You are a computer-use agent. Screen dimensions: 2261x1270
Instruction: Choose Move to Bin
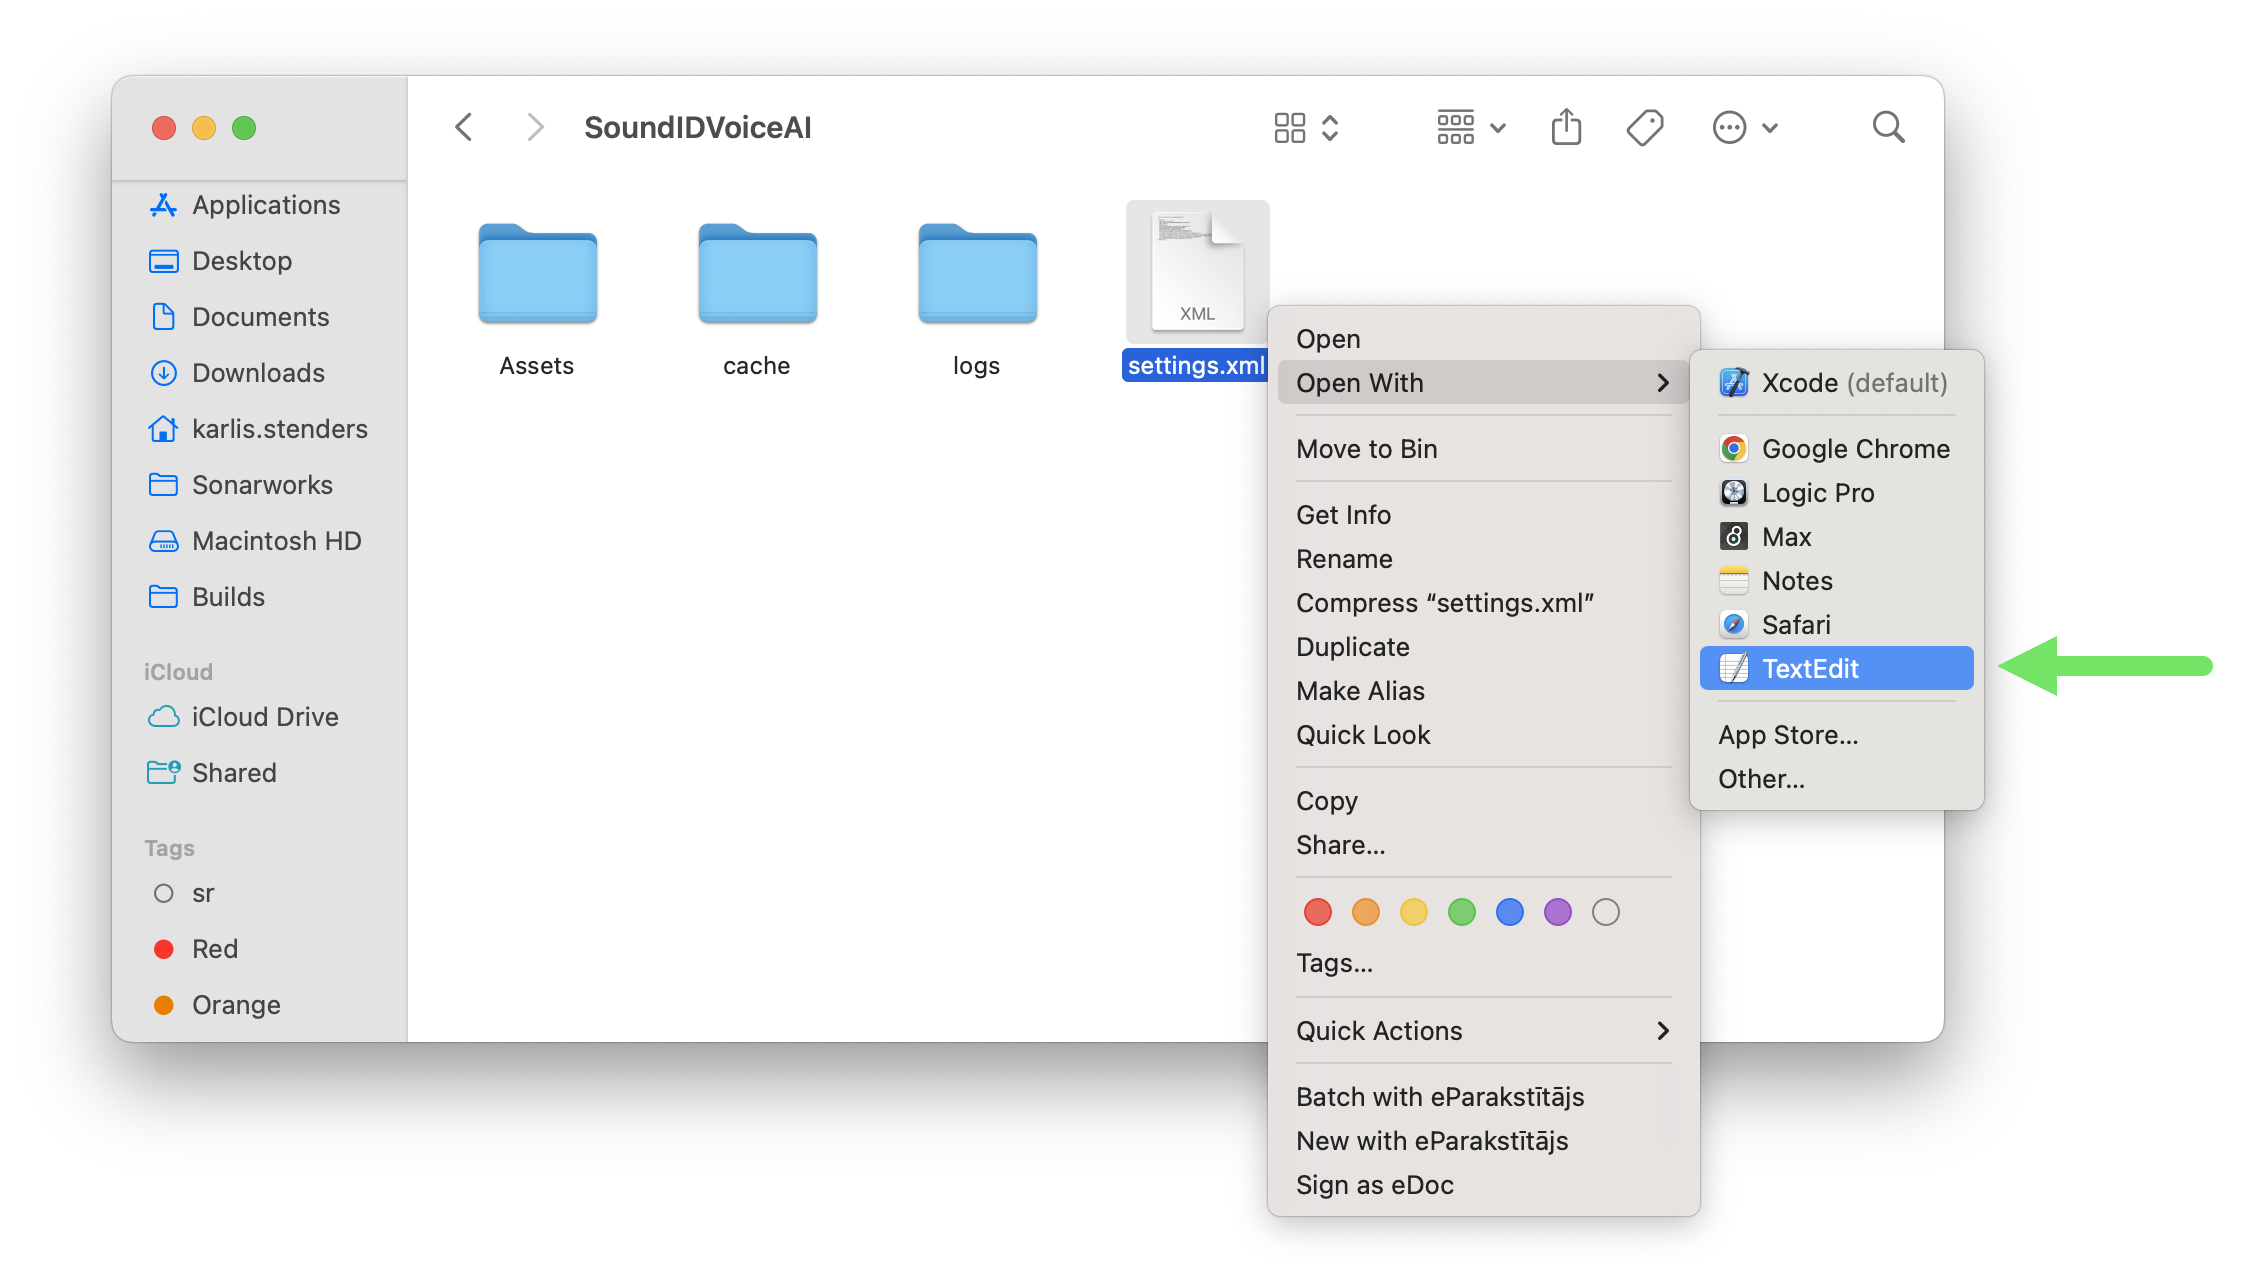[x=1483, y=449]
